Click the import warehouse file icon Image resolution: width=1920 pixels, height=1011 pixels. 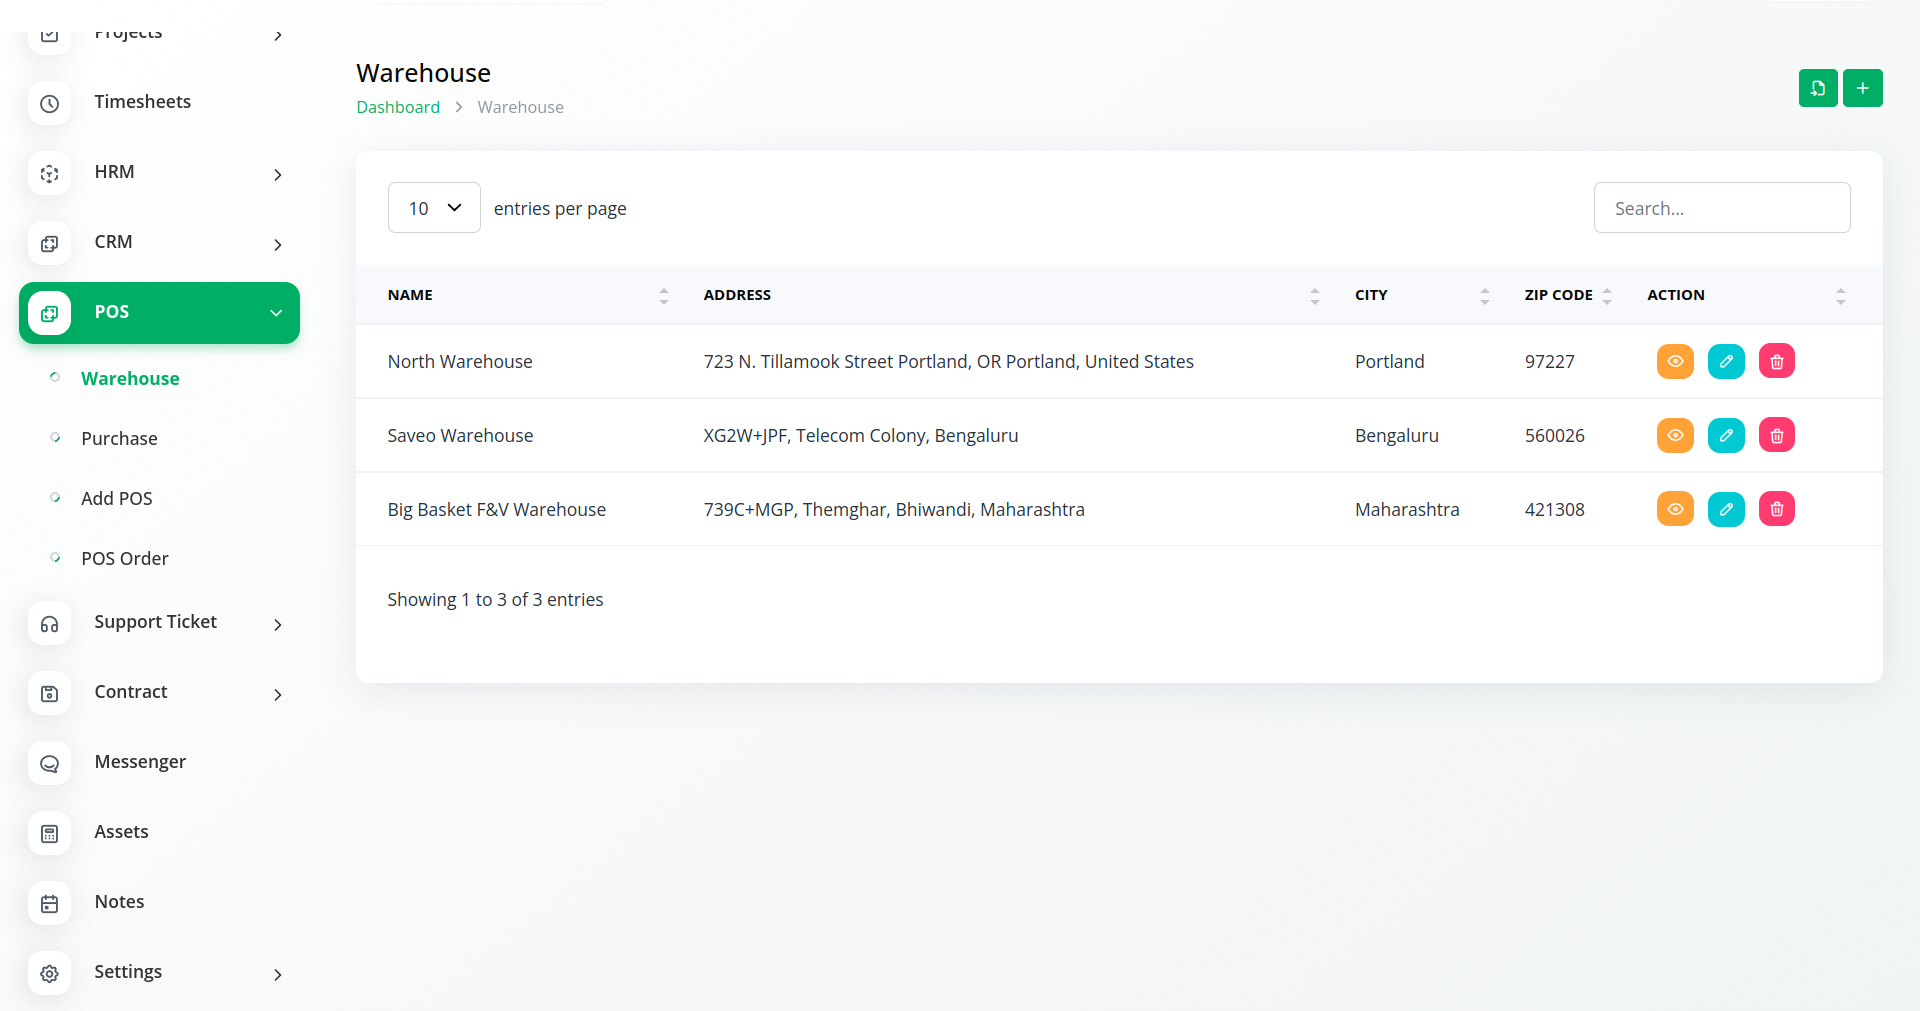(x=1817, y=88)
